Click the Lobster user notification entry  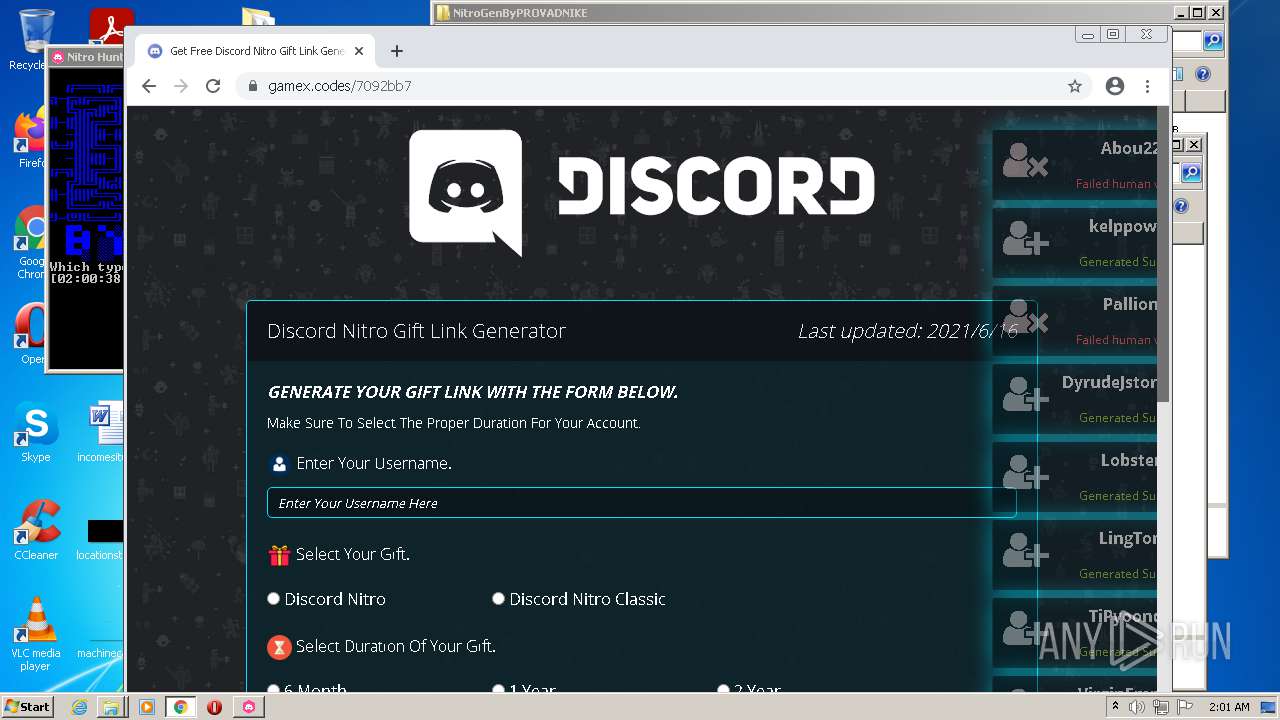tap(1075, 475)
